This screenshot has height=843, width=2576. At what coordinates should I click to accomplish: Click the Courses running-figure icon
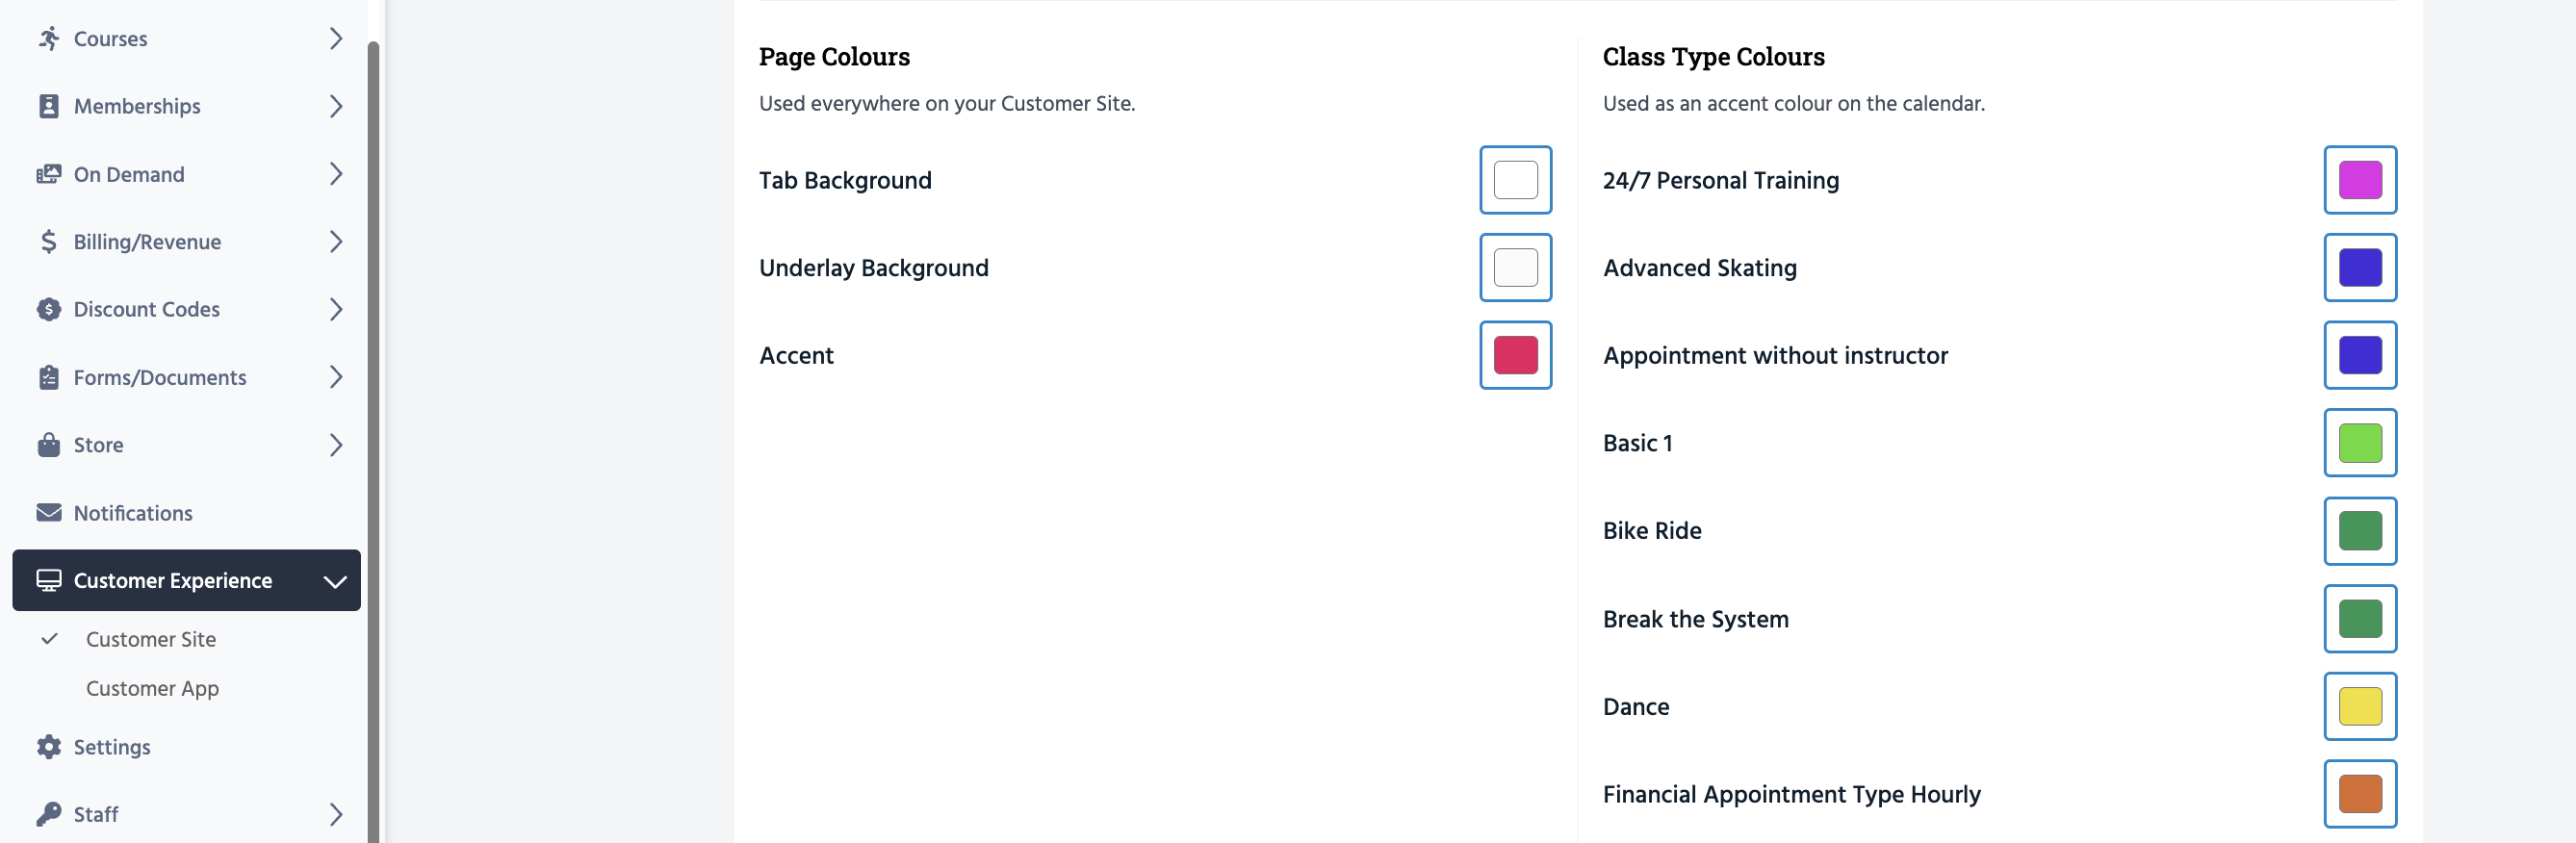point(48,39)
